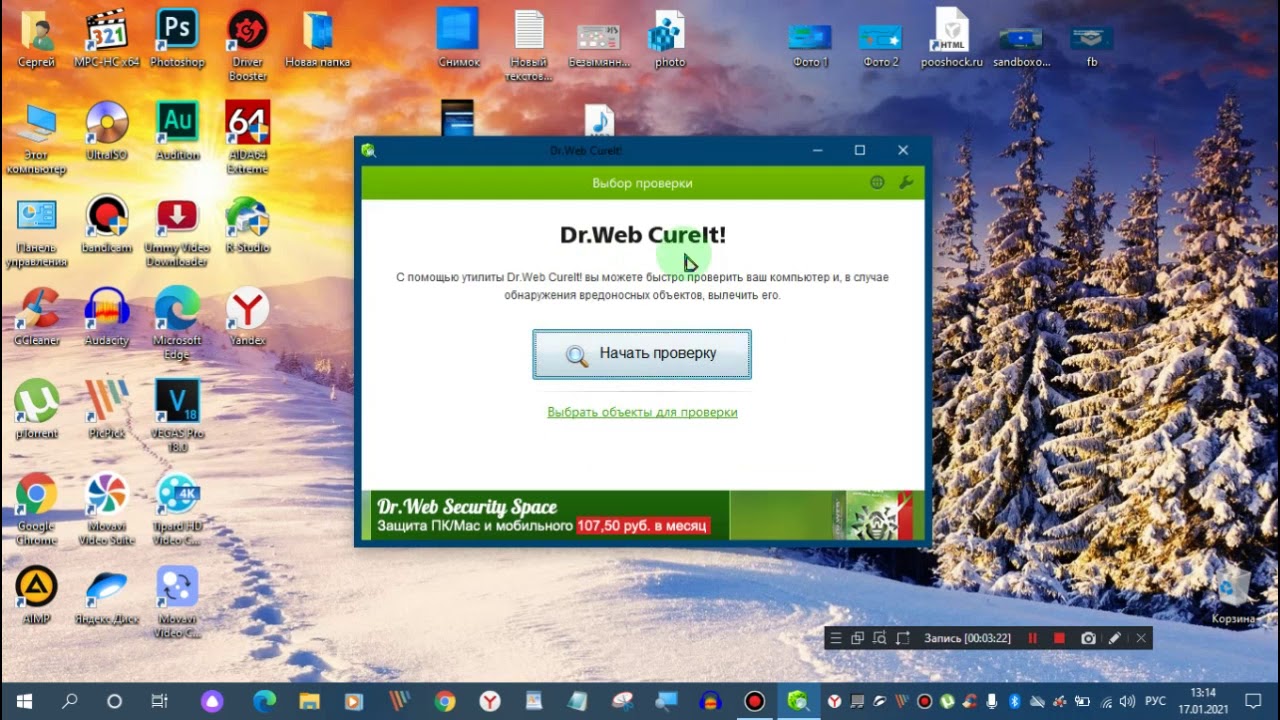This screenshot has width=1280, height=720.
Task: Open Movavi Video Suite desktop icon
Action: pos(107,510)
